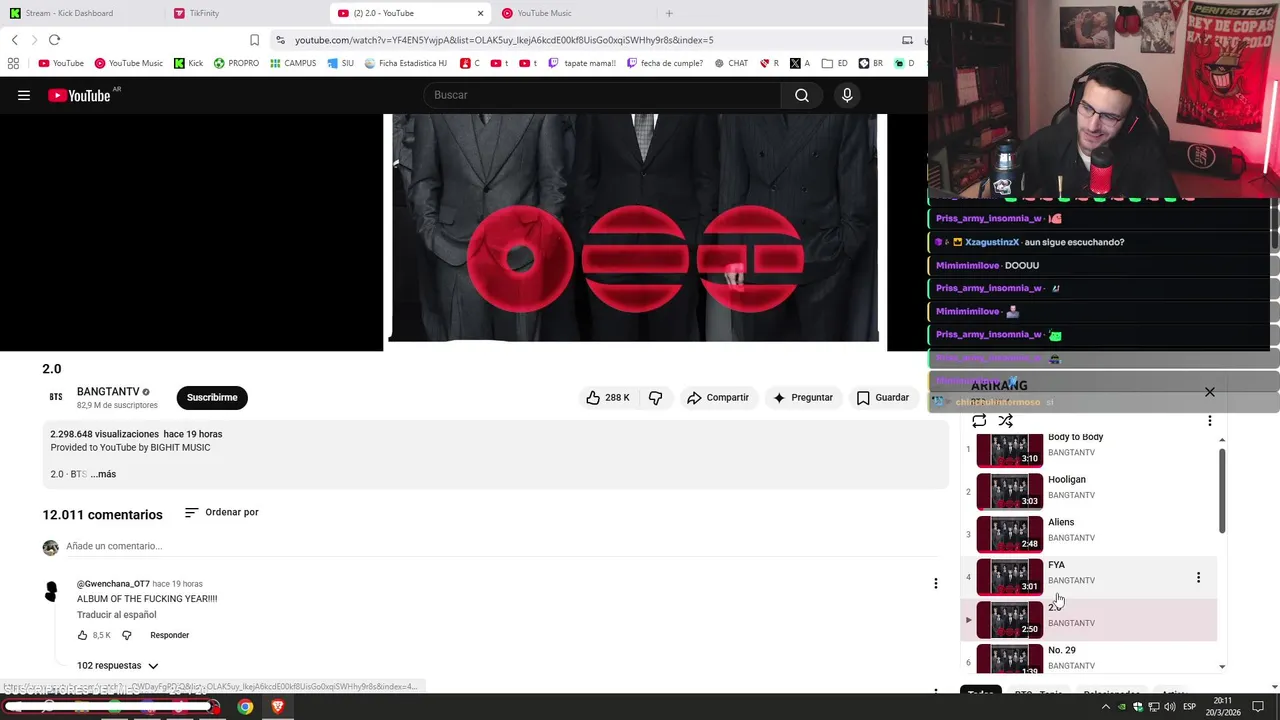The image size is (1280, 720).
Task: Open the Kick bookmark
Action: tap(188, 63)
